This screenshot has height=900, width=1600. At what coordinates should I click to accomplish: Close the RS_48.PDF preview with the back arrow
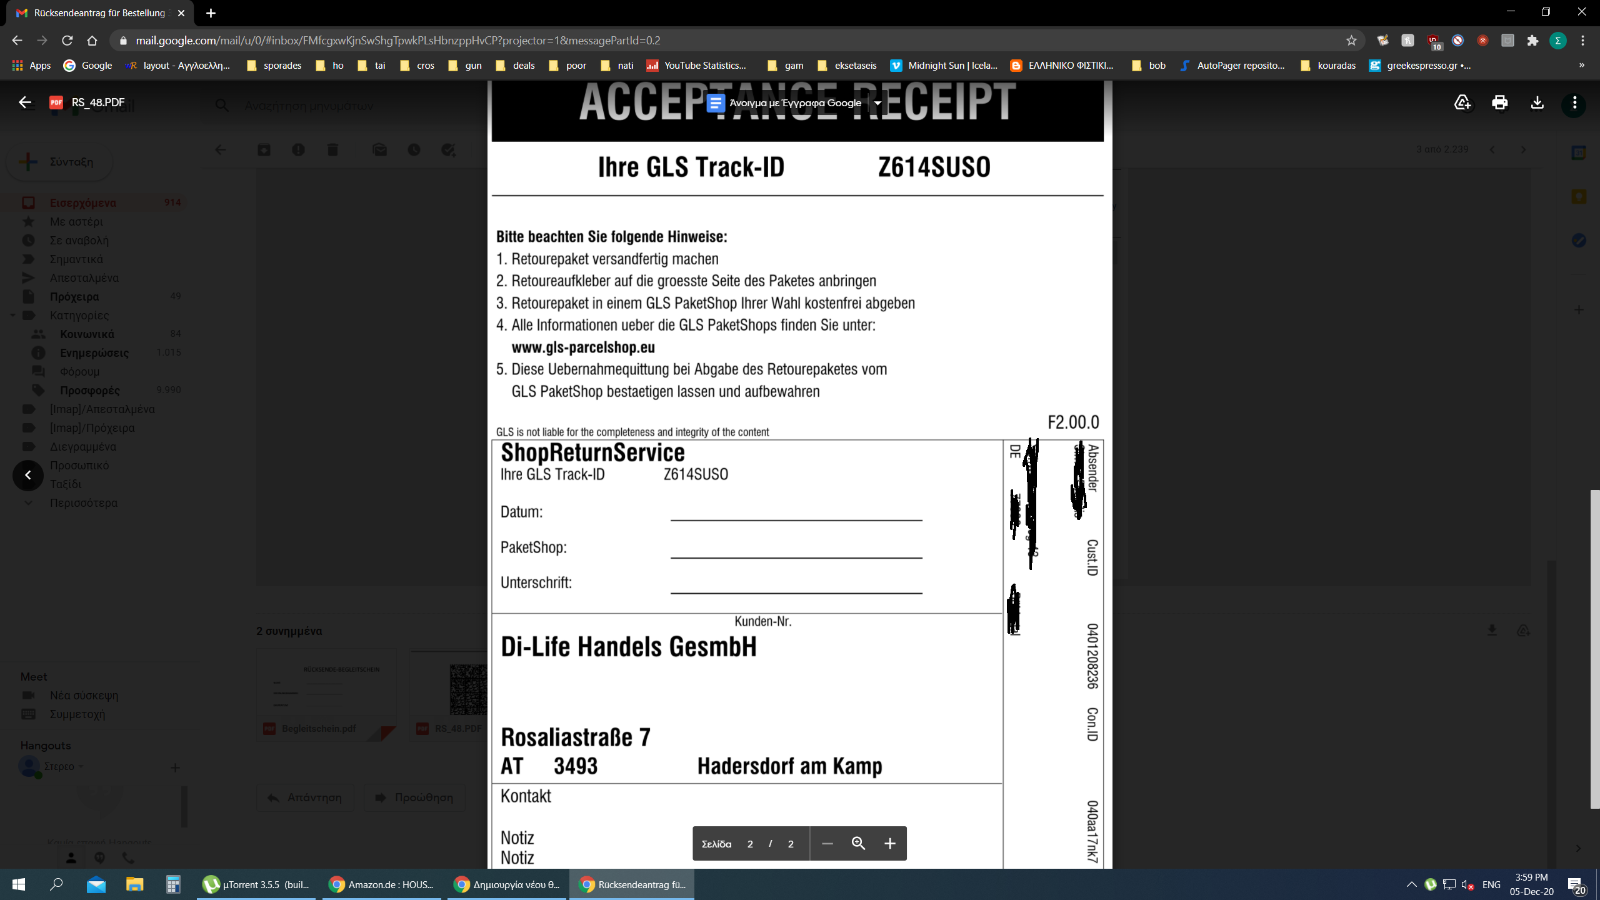(x=25, y=102)
